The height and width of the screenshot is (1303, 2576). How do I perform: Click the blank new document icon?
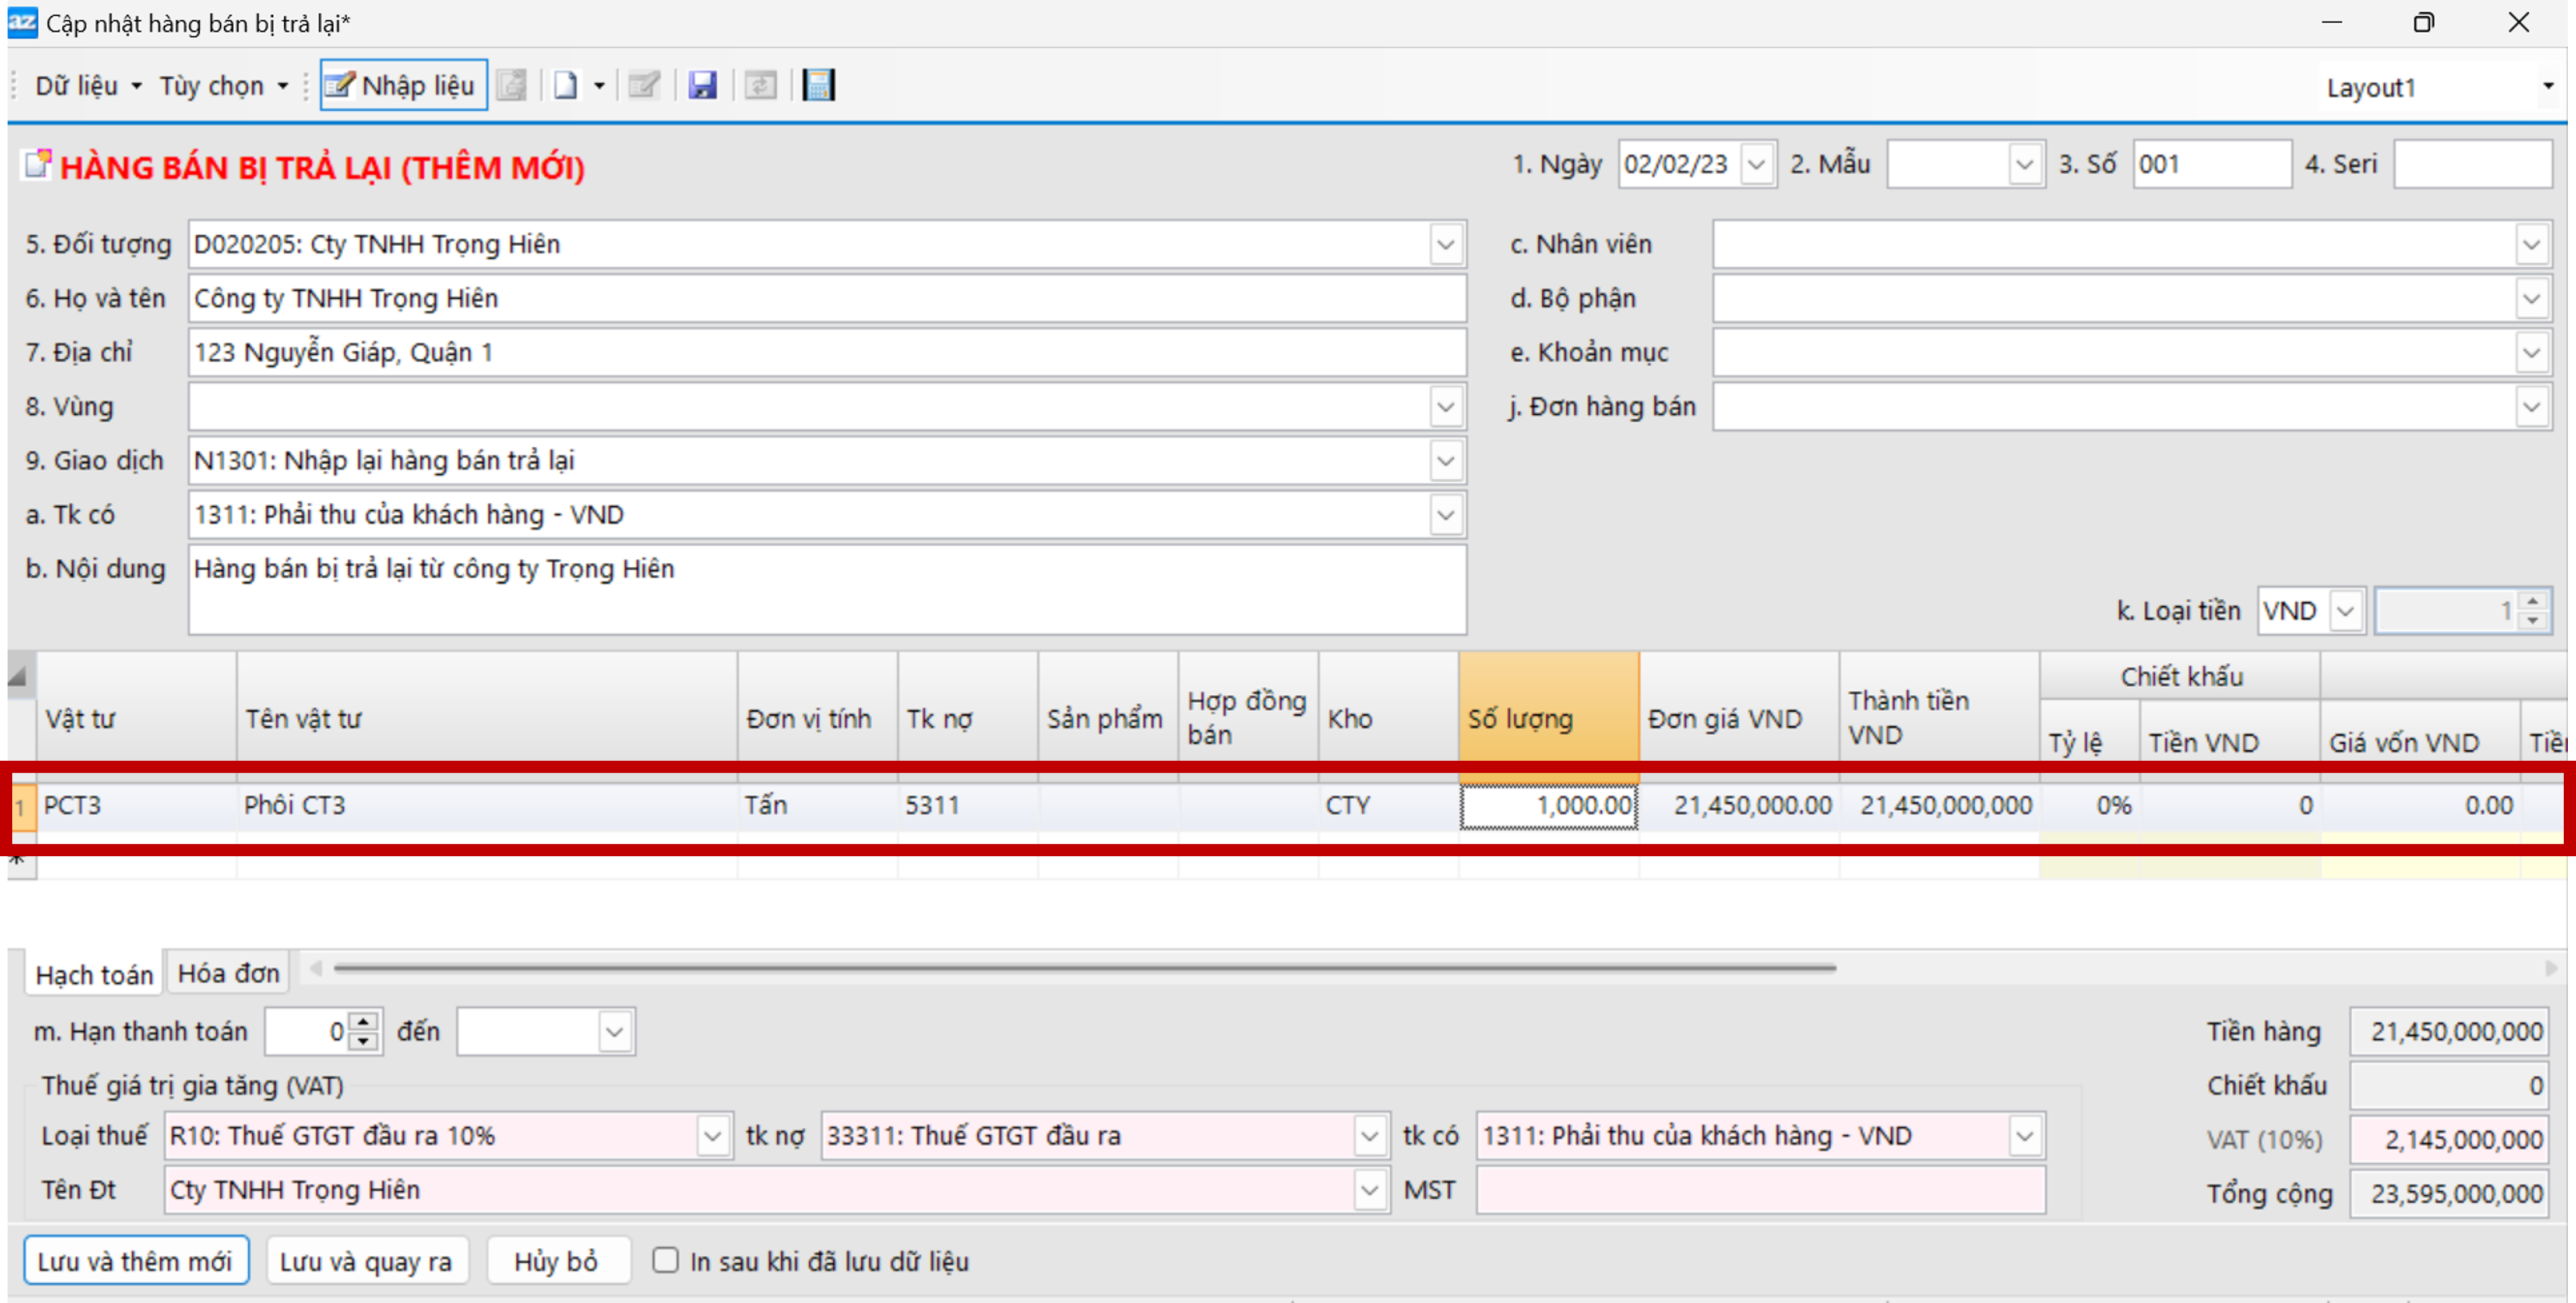pyautogui.click(x=566, y=85)
